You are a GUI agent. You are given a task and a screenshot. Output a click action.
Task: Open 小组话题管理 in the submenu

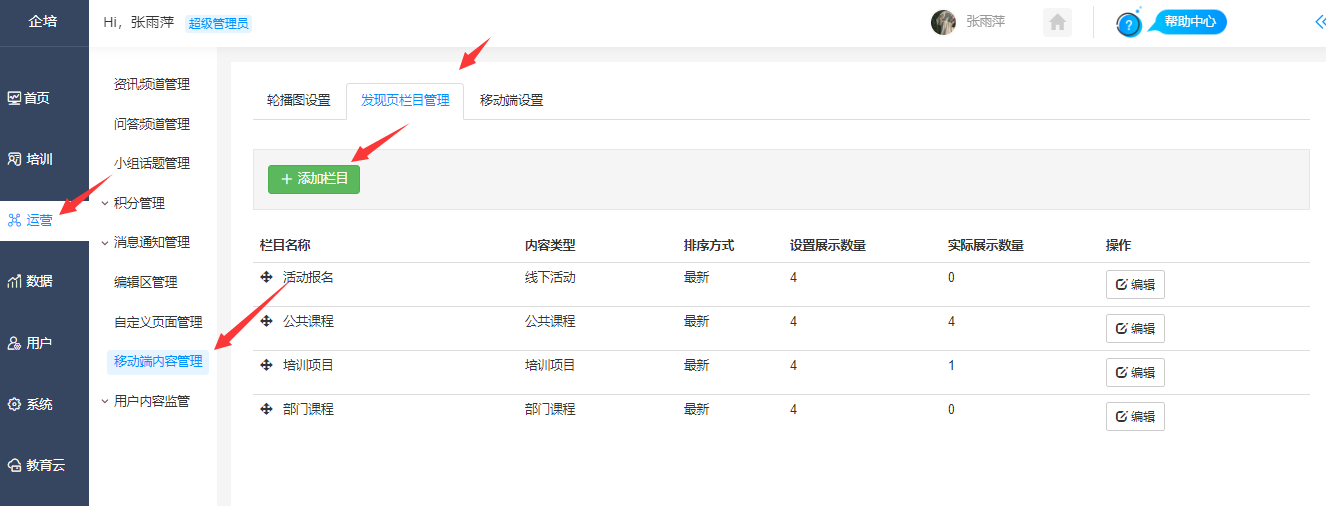point(152,163)
